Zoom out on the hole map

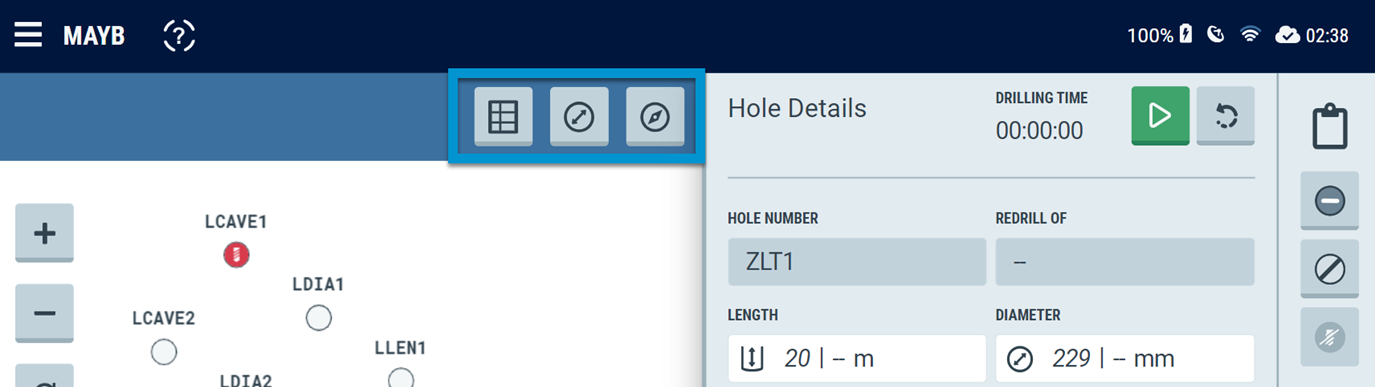(x=45, y=313)
